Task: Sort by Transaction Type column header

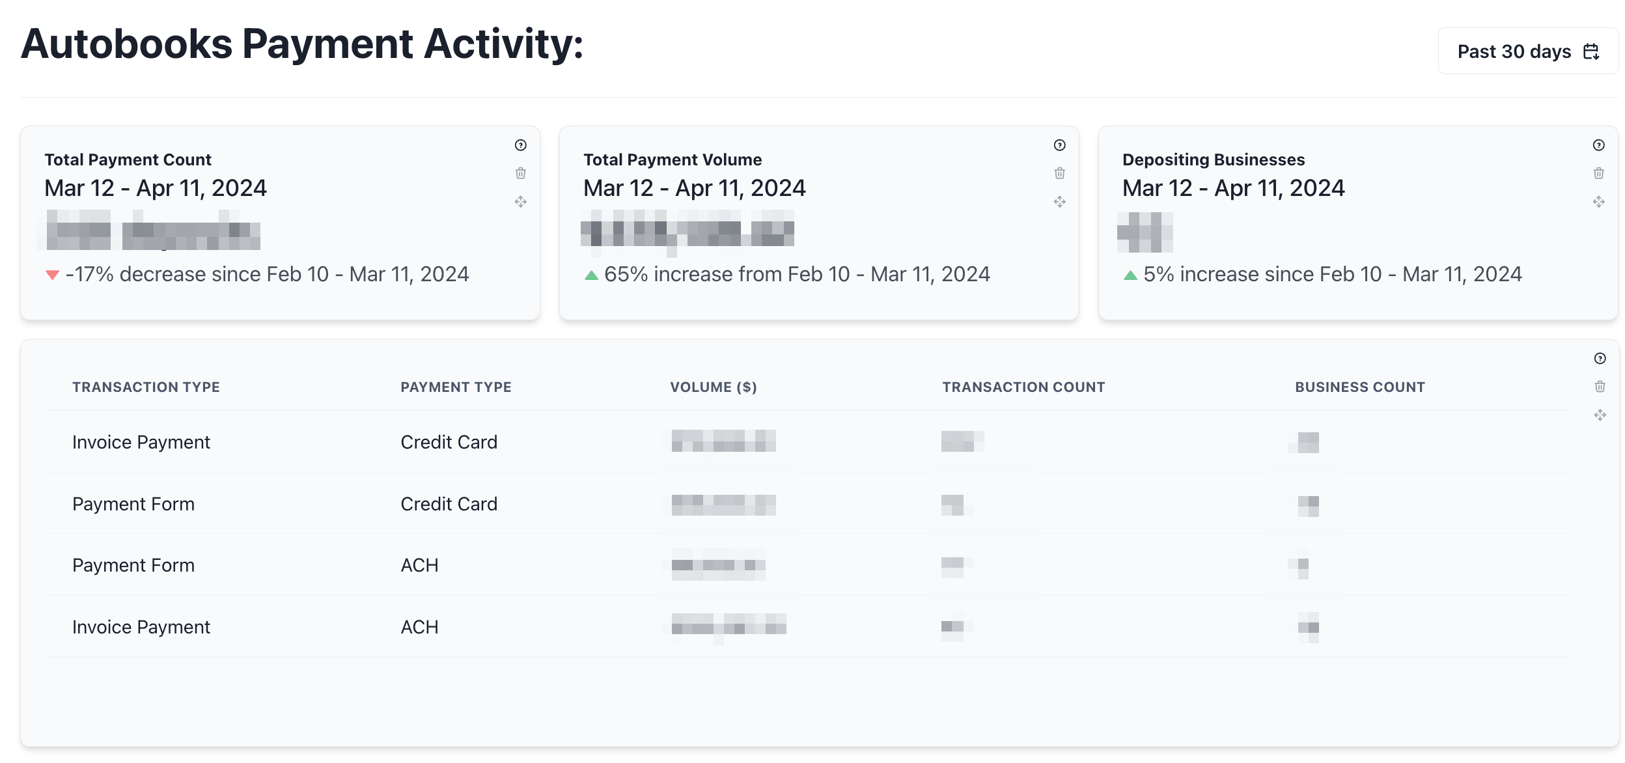Action: pyautogui.click(x=146, y=387)
